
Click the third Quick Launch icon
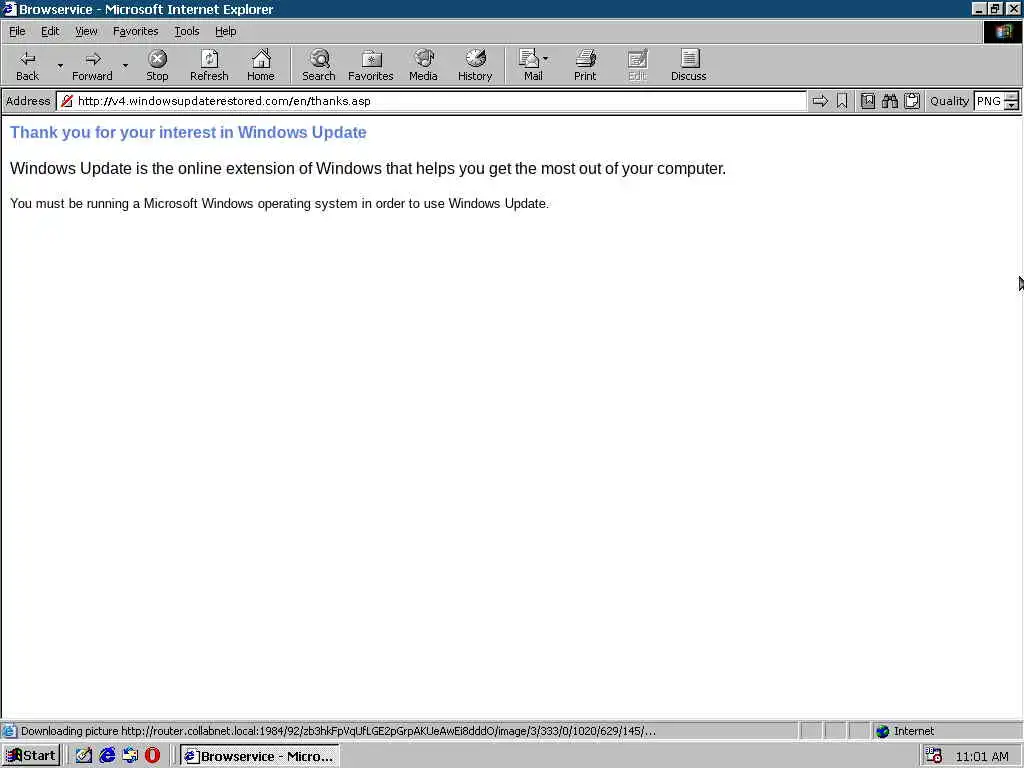[130, 756]
